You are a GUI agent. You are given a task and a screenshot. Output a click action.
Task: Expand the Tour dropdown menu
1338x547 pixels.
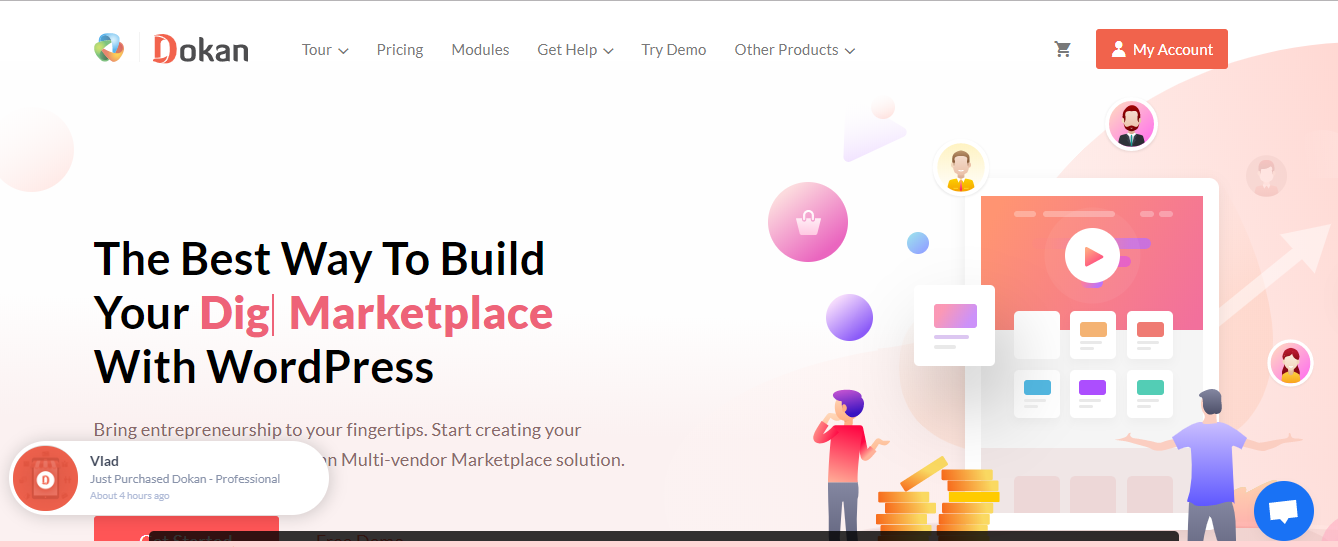tap(325, 50)
